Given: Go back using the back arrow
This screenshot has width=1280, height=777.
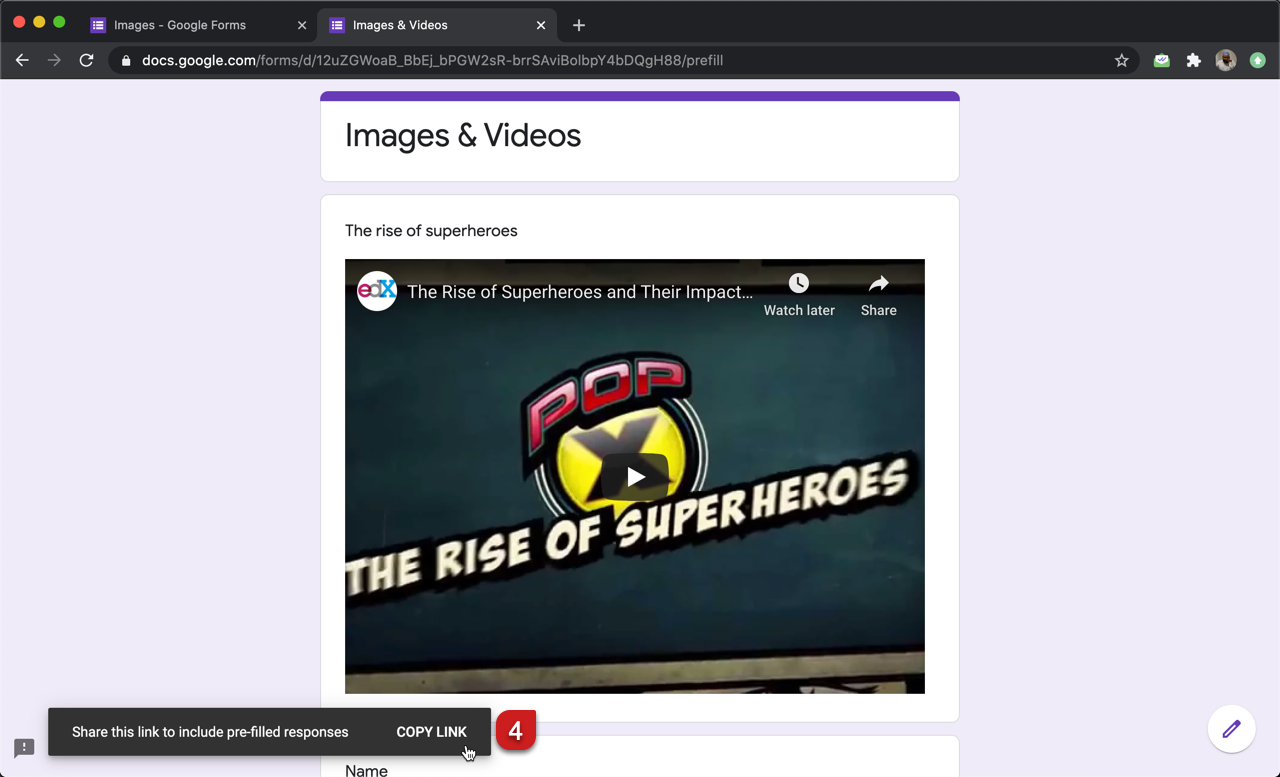Looking at the screenshot, I should point(22,60).
